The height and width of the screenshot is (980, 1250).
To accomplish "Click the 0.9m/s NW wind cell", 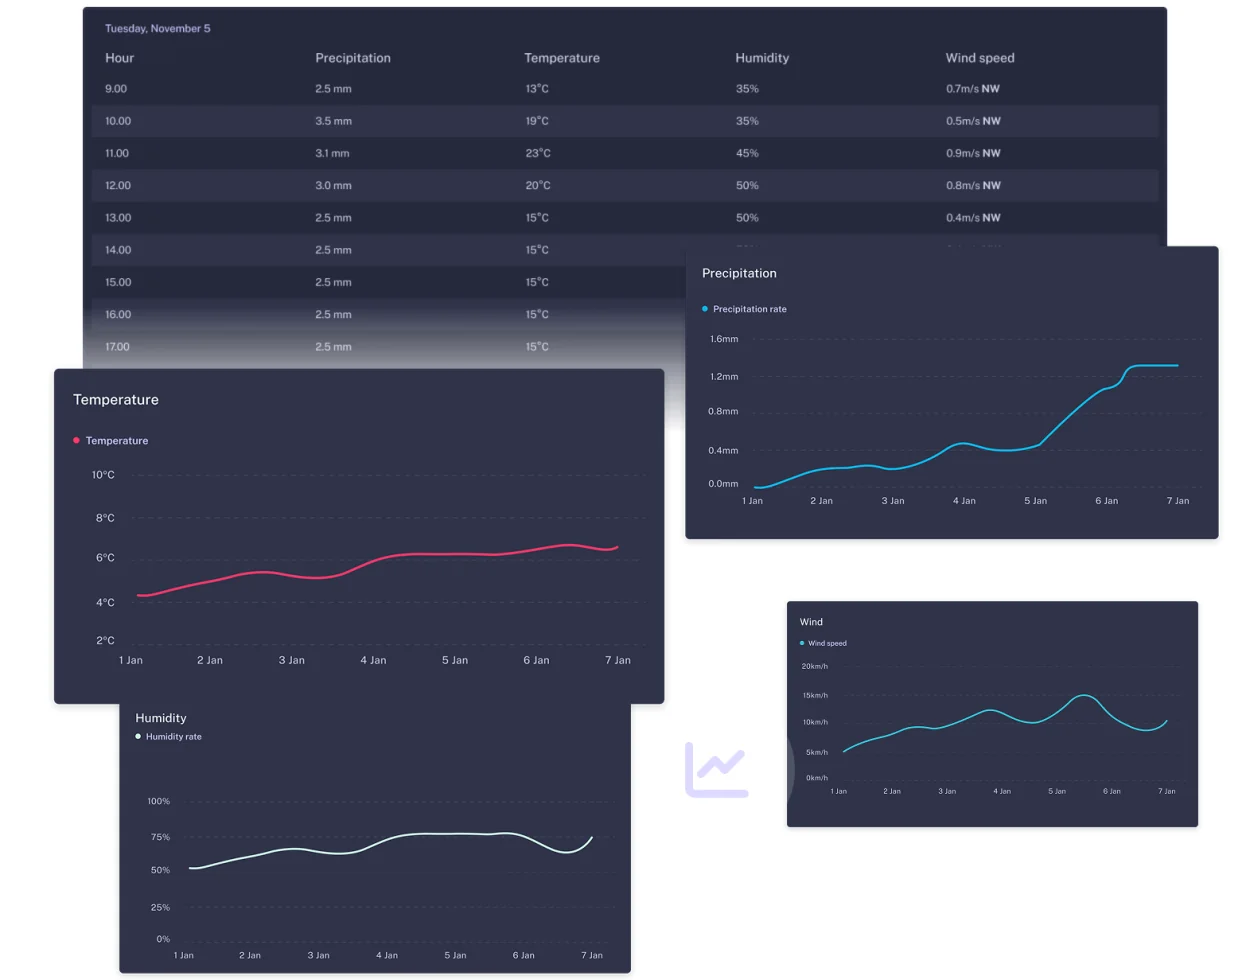I will pos(973,153).
